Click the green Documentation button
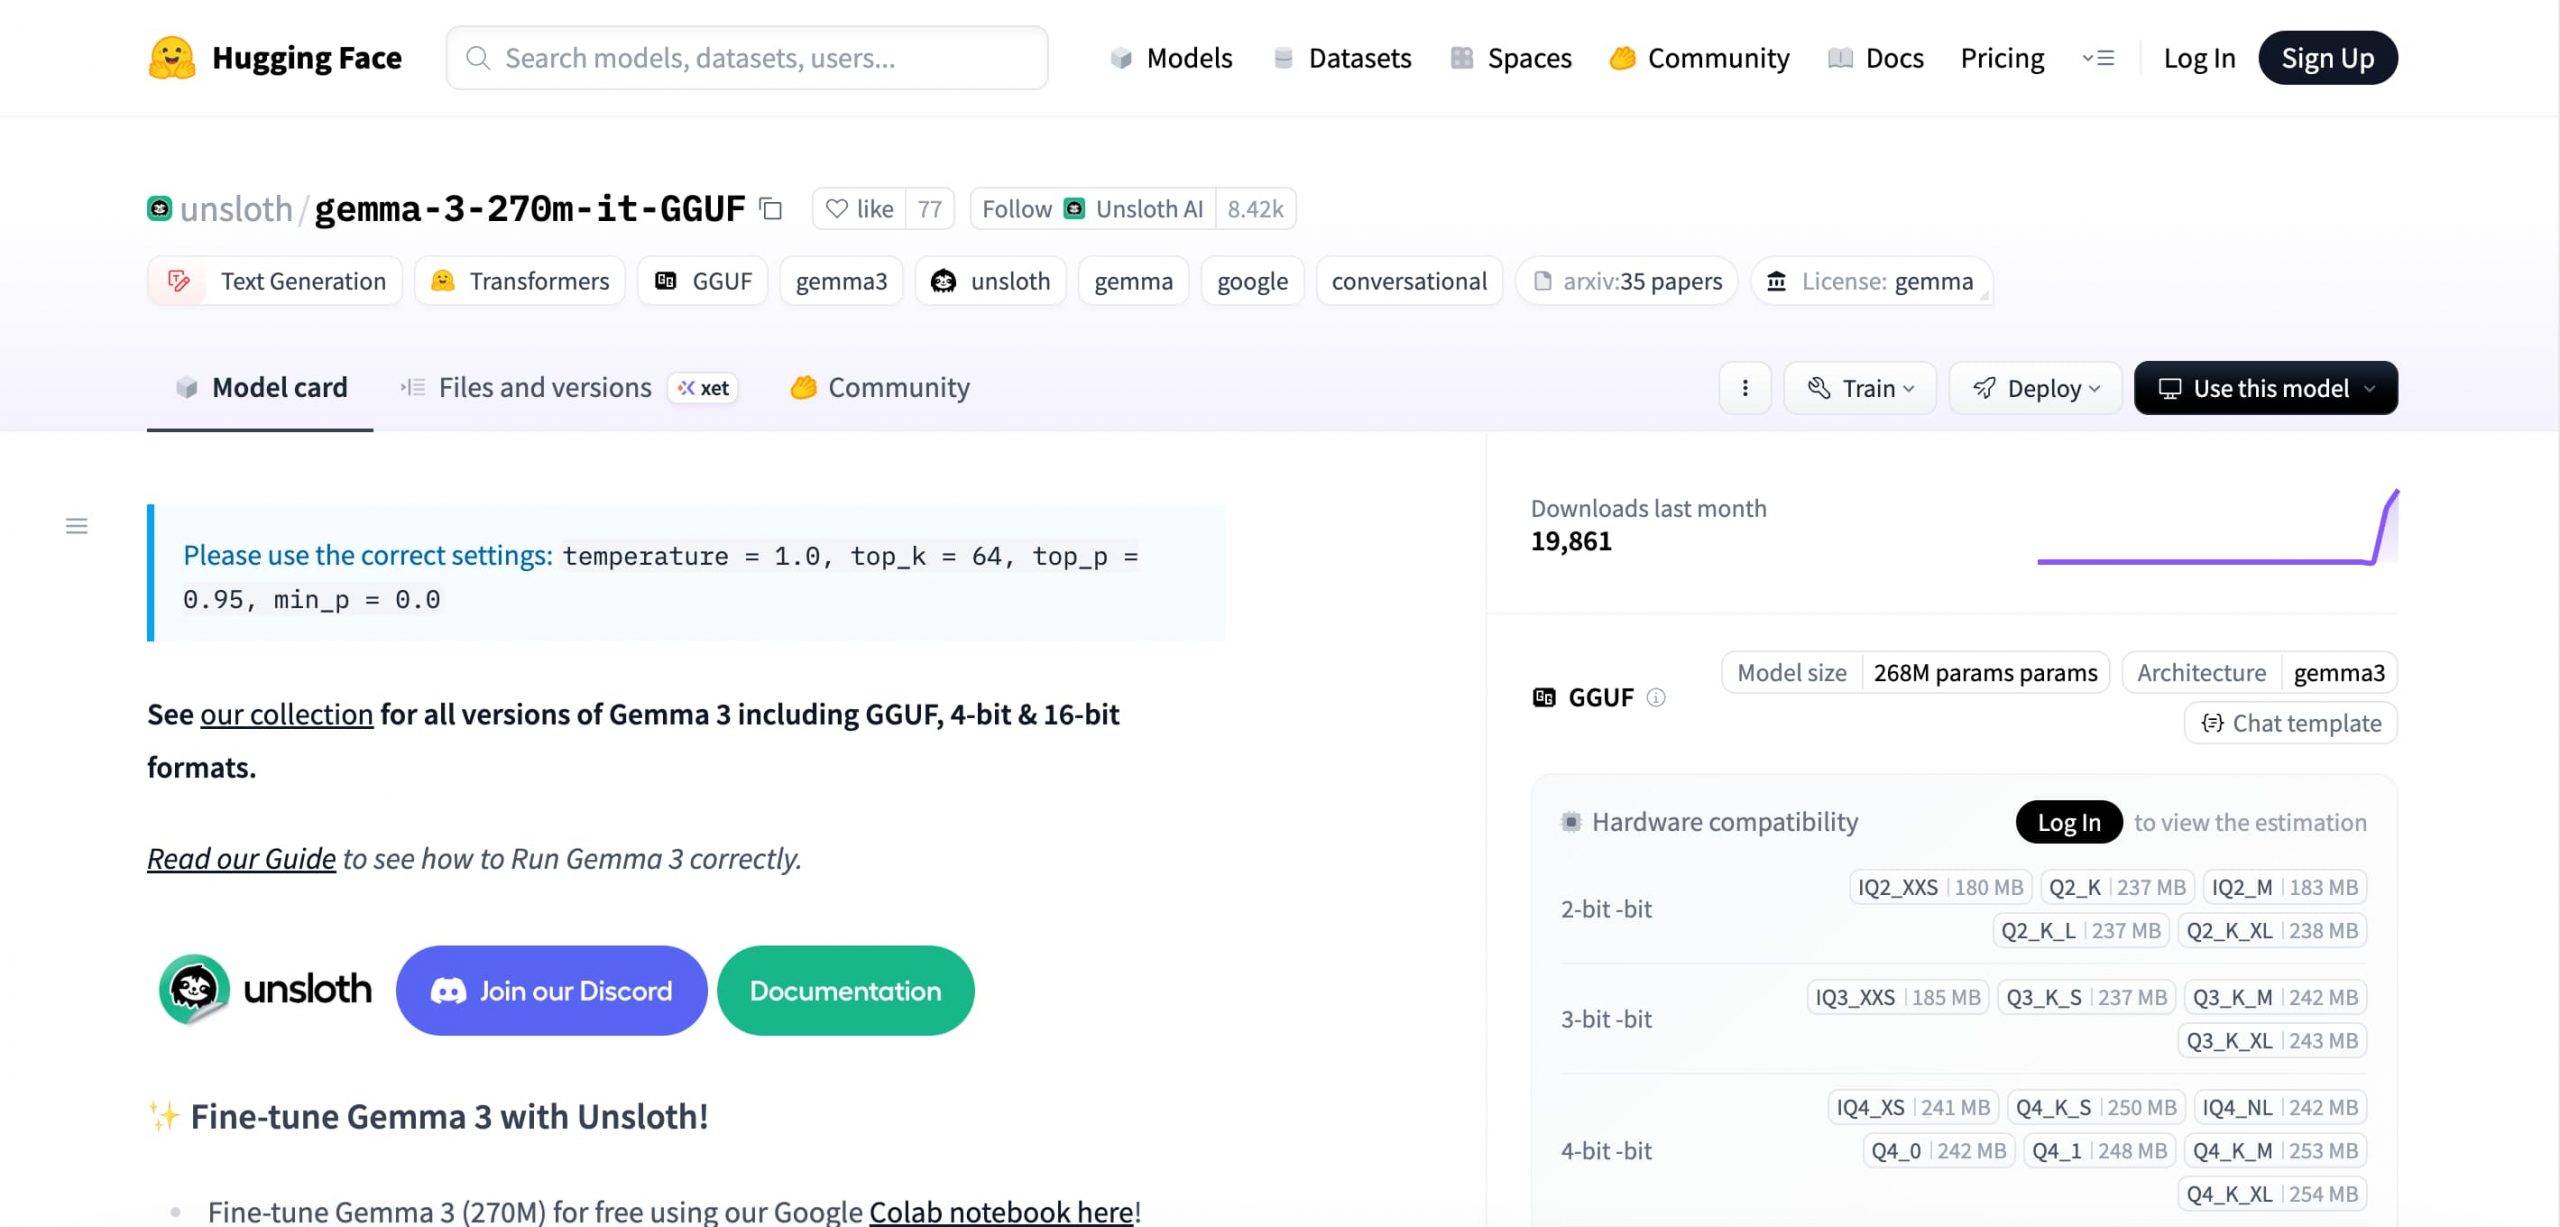Screen dimensions: 2560x1227 tap(846, 990)
